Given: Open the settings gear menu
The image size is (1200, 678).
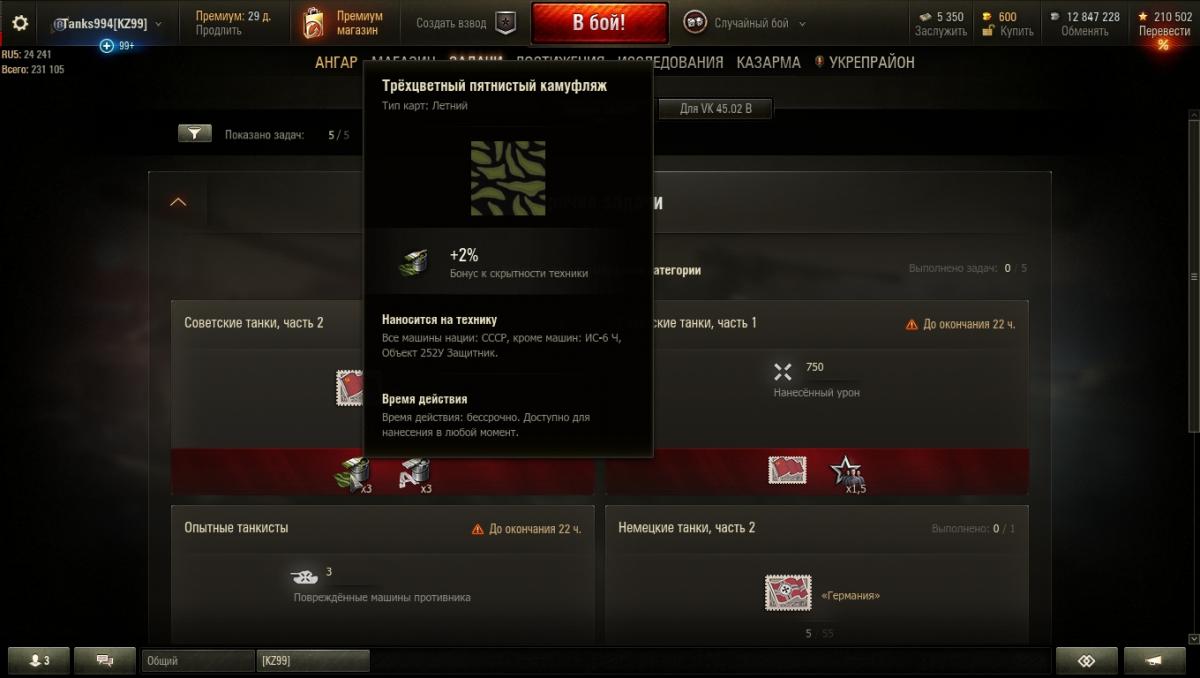Looking at the screenshot, I should pyautogui.click(x=20, y=23).
